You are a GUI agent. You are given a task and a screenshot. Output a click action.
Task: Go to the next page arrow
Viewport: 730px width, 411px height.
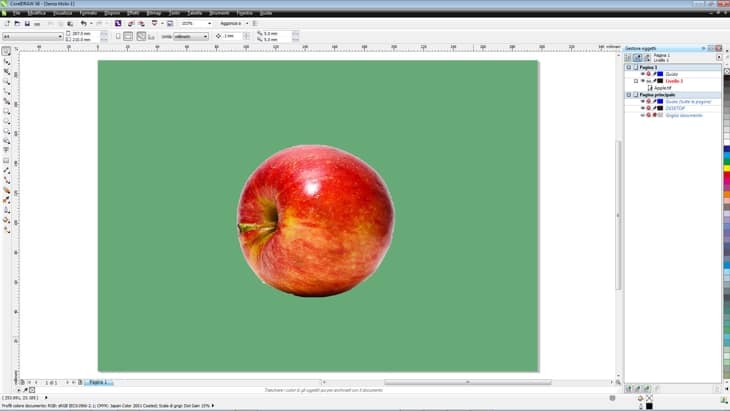coord(68,382)
